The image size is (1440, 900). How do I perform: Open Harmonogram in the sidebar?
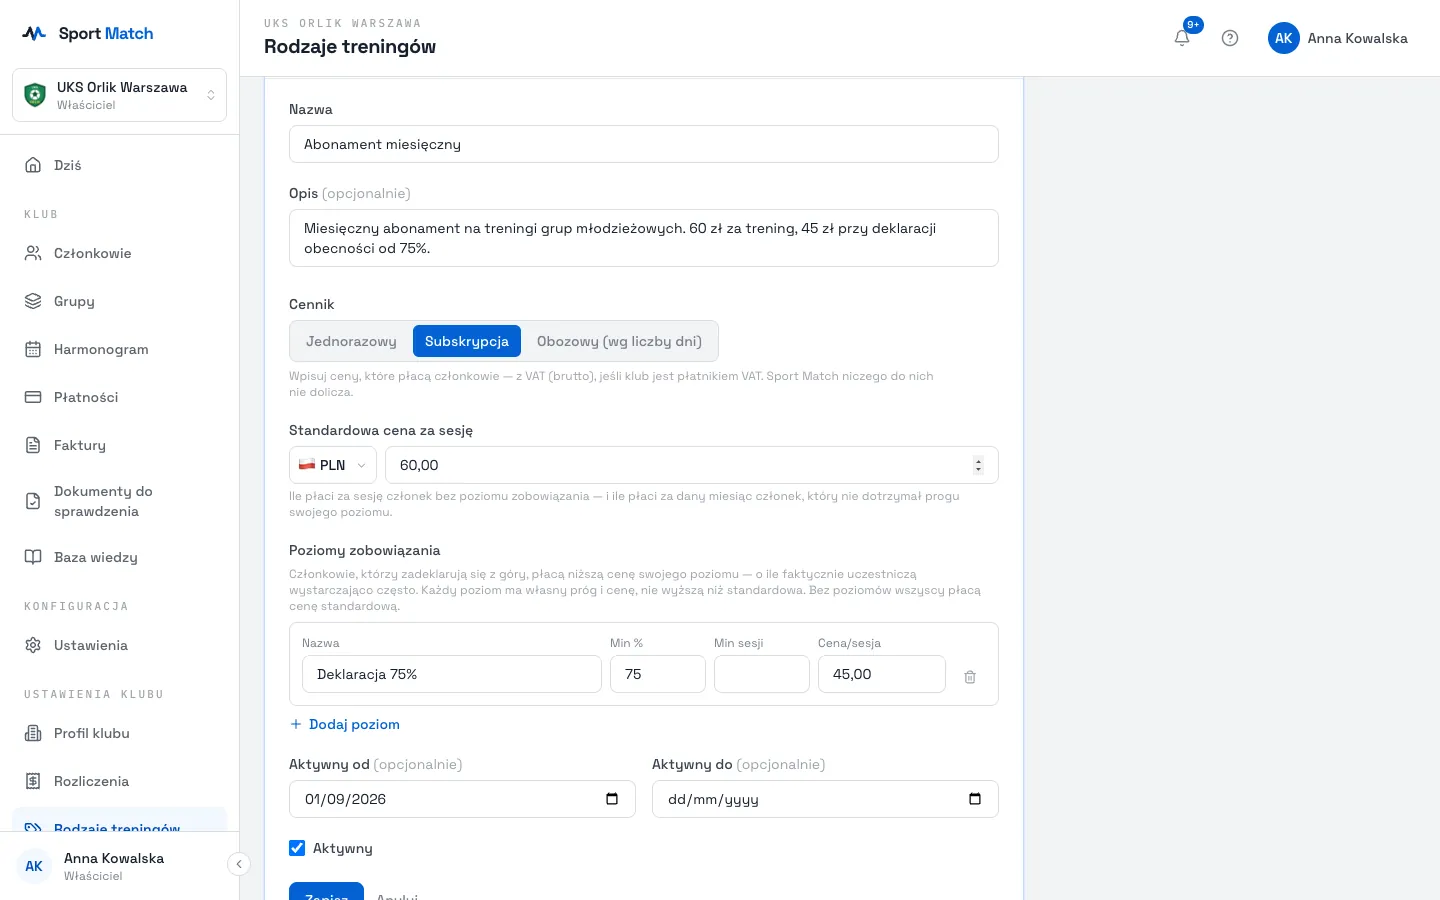[x=119, y=349]
